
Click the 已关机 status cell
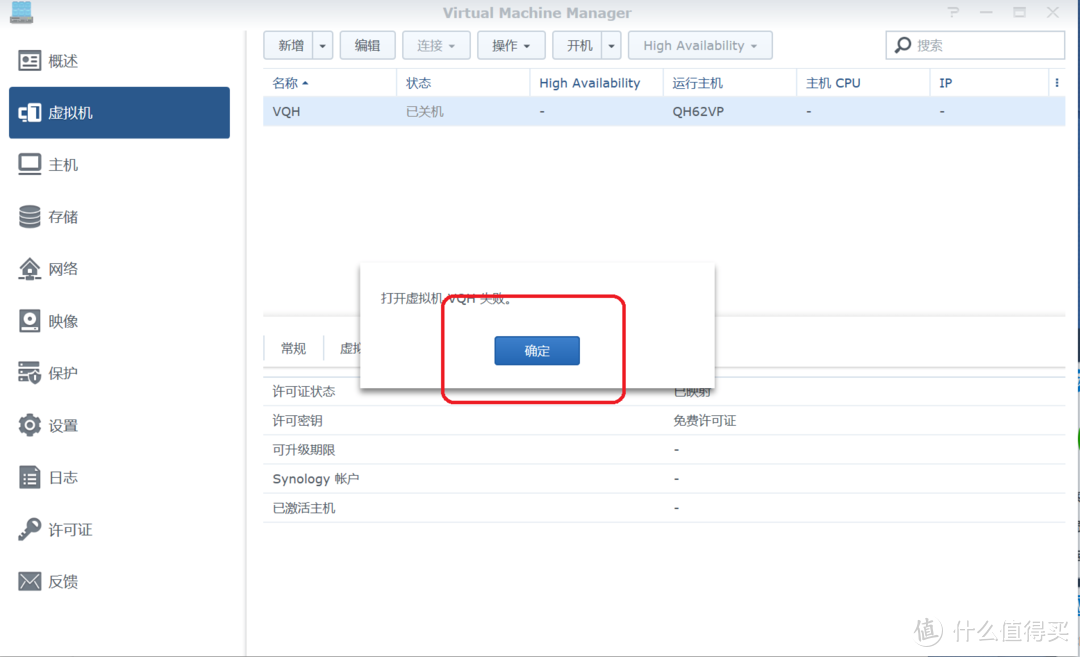pos(424,112)
